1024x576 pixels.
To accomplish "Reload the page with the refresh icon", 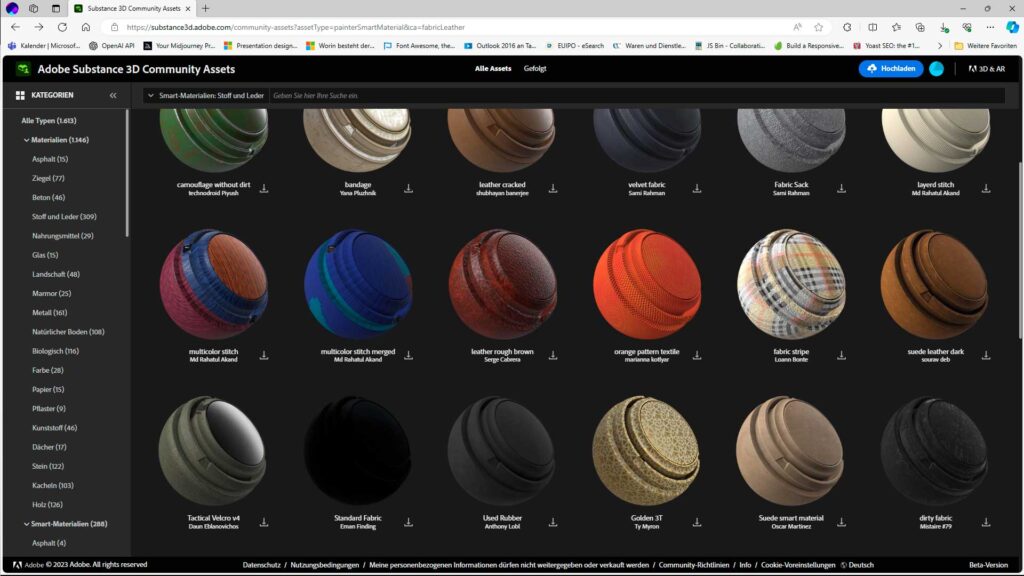I will pos(62,27).
